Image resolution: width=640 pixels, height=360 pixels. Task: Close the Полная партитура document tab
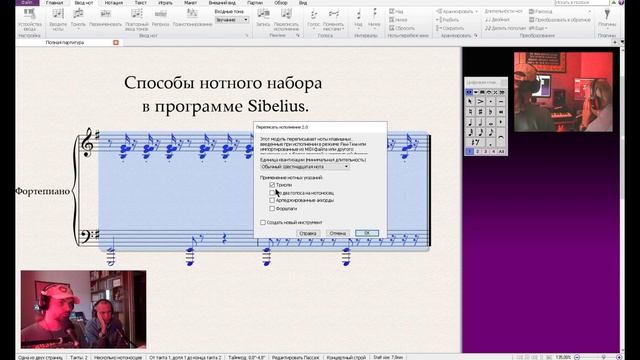point(116,42)
